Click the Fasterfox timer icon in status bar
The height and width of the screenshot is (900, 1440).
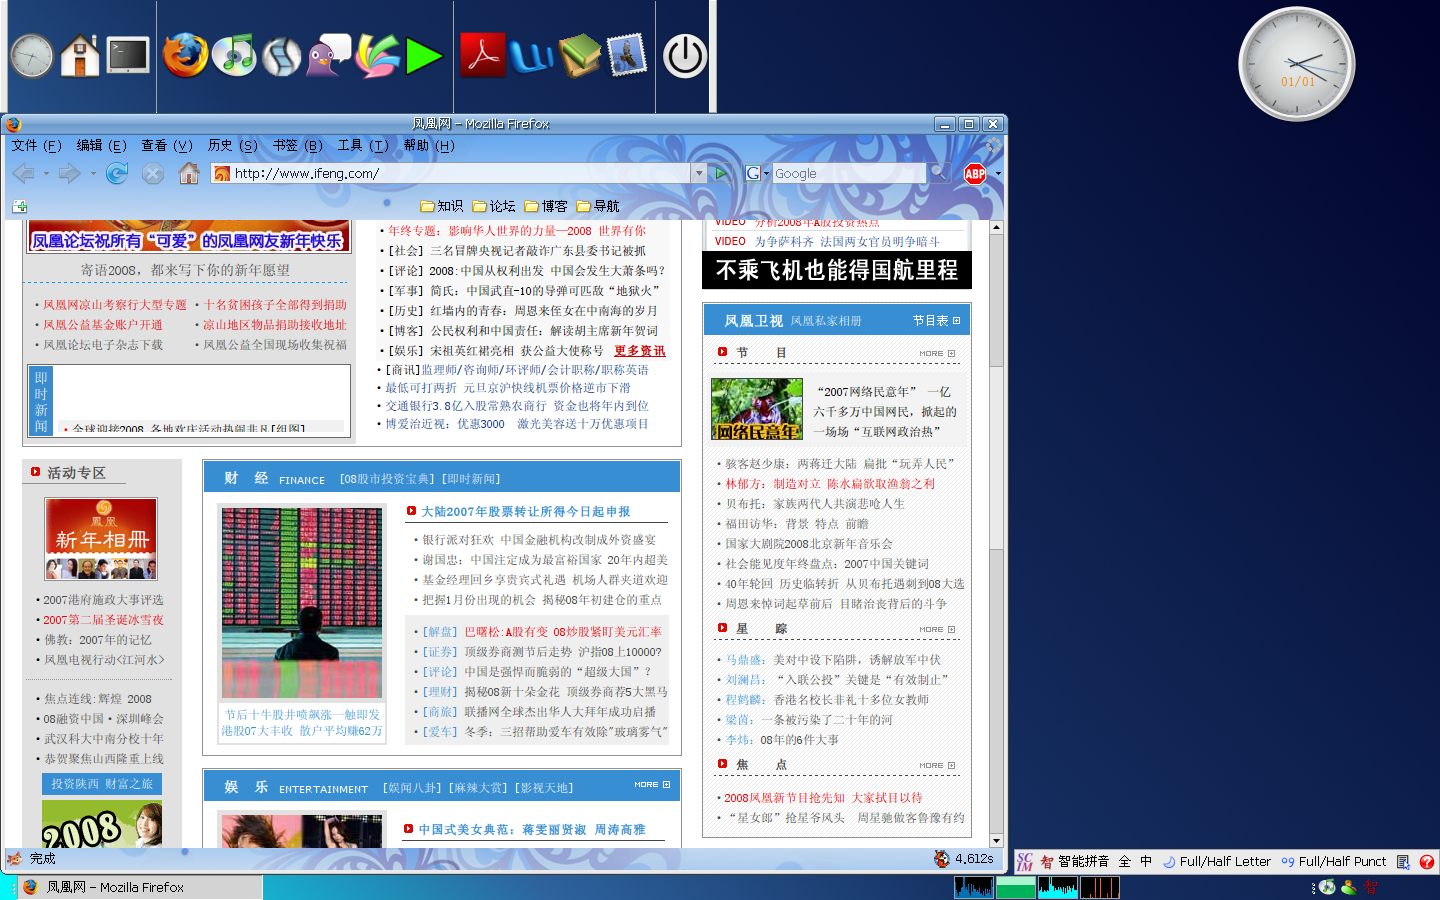(x=942, y=858)
